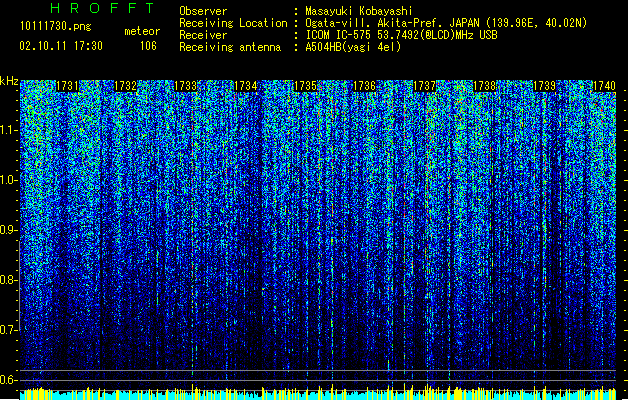Click the 1733 time marker

pyautogui.click(x=186, y=86)
